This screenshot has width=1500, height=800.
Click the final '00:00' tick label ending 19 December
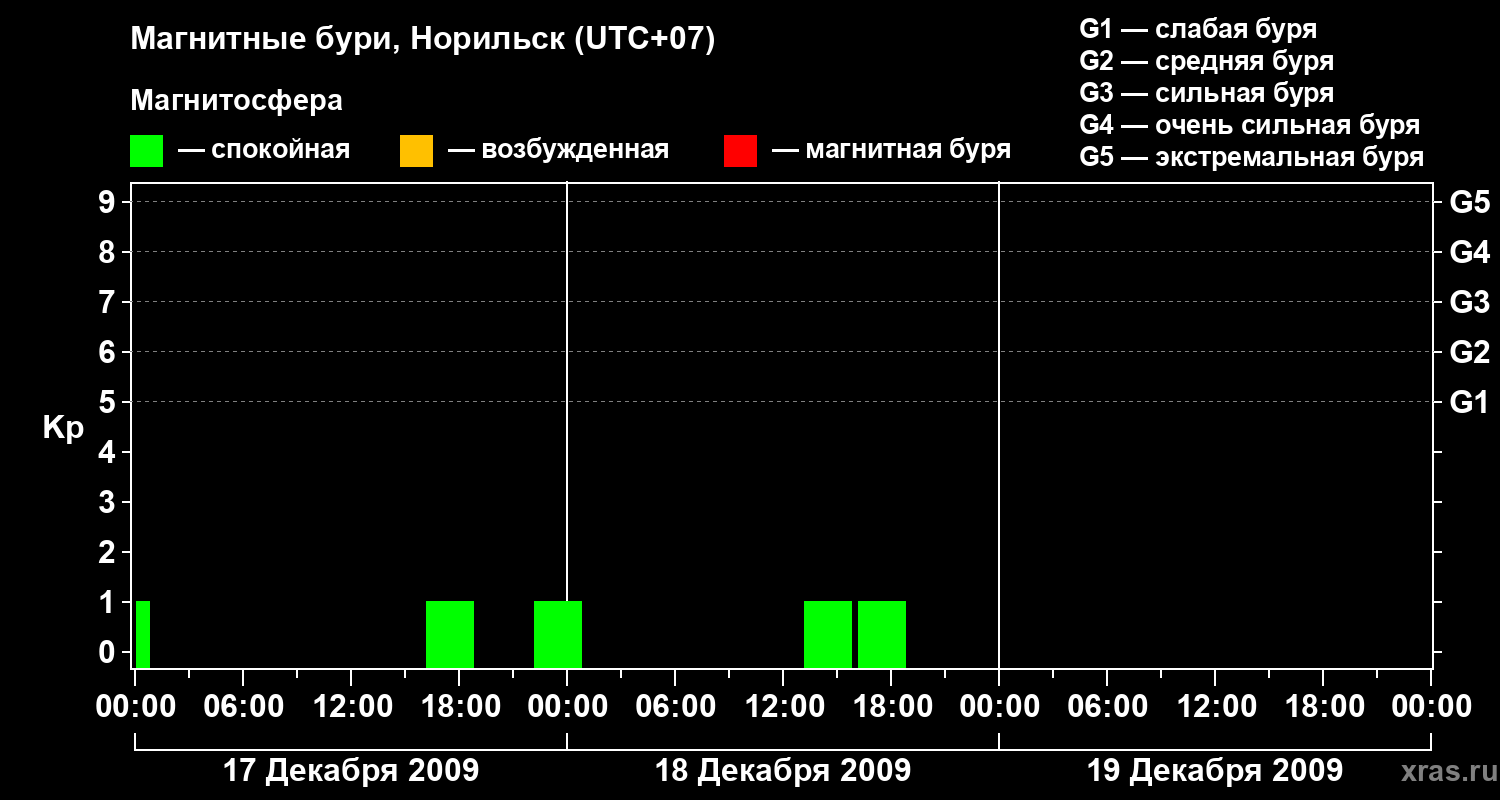1431,707
